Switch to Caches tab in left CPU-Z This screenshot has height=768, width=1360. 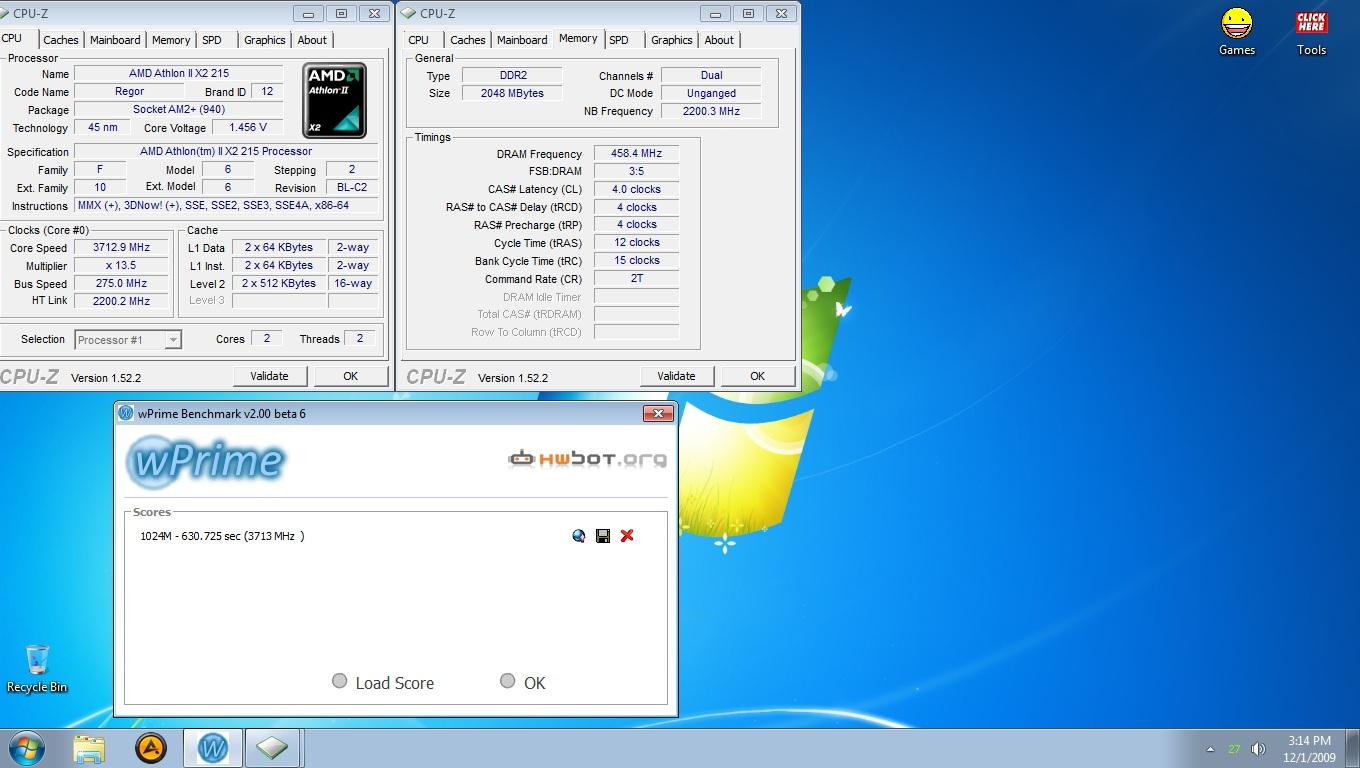60,40
